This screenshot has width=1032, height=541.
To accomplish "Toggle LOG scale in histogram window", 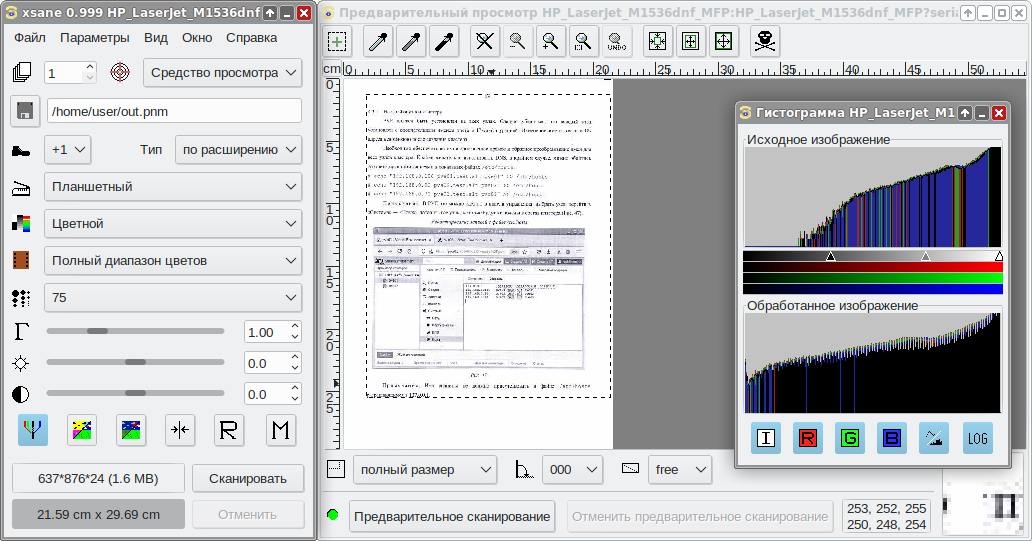I will (x=977, y=438).
